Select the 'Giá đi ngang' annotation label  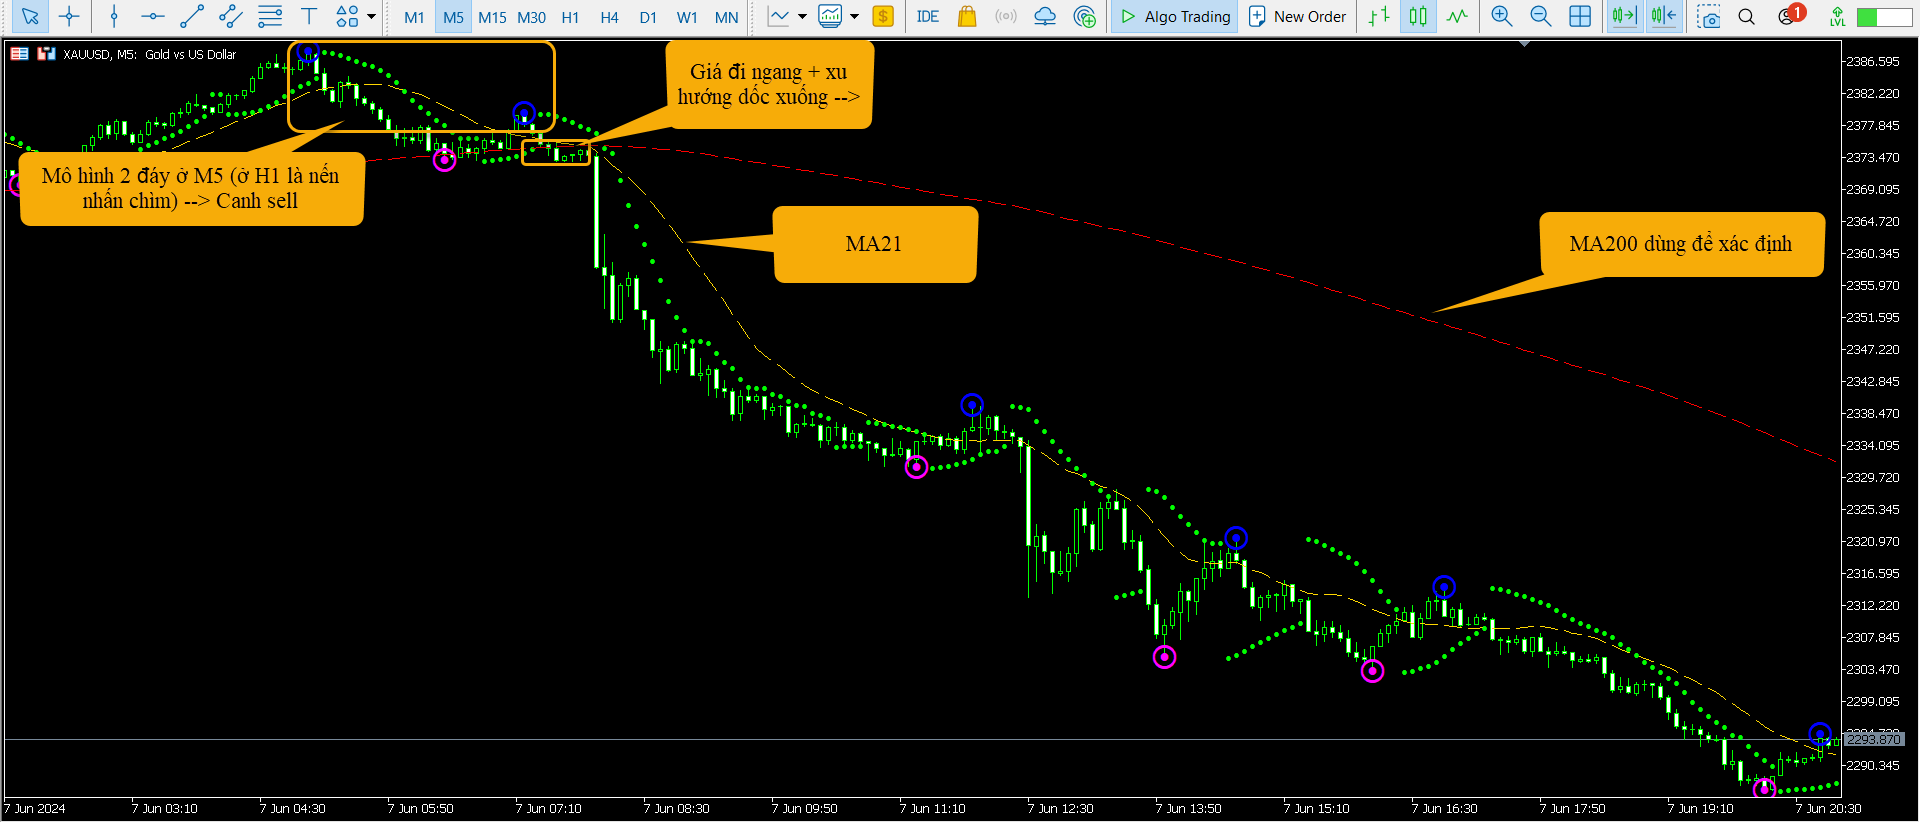[x=768, y=85]
